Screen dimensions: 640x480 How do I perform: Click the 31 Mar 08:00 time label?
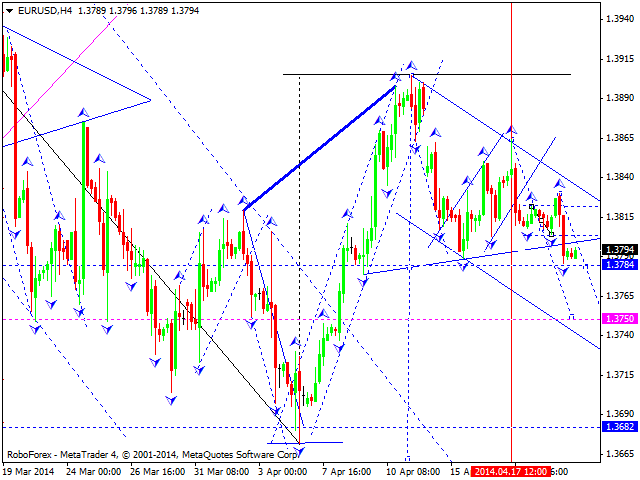tap(222, 471)
